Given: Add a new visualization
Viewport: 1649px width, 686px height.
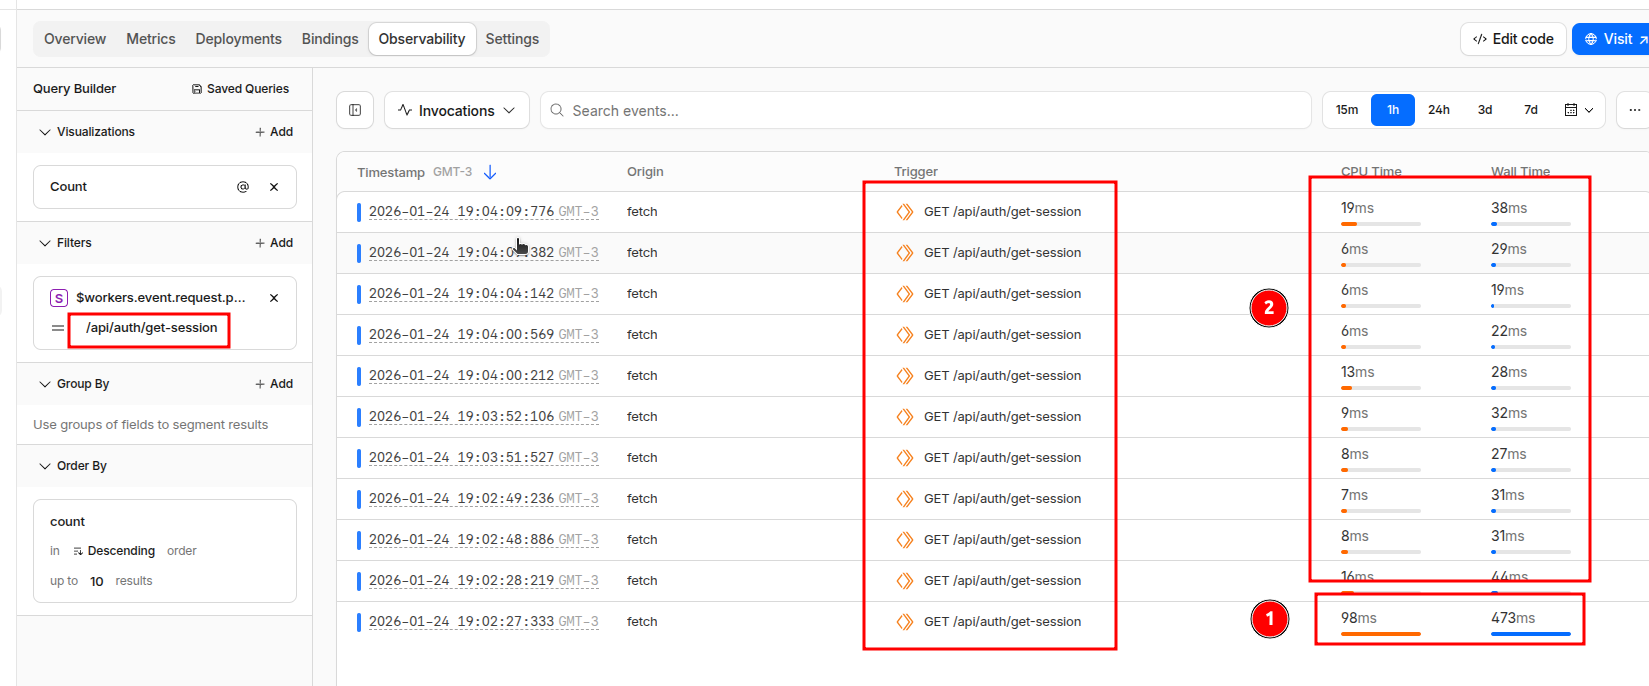Looking at the screenshot, I should (x=274, y=132).
